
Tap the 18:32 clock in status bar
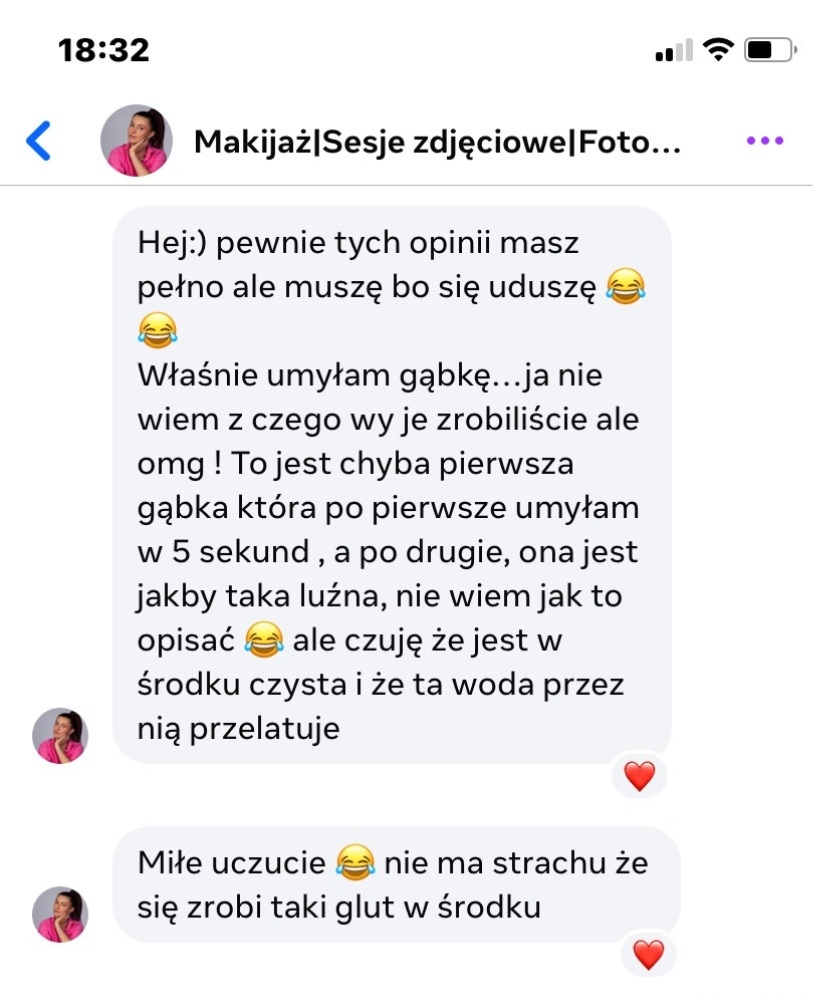tap(103, 50)
